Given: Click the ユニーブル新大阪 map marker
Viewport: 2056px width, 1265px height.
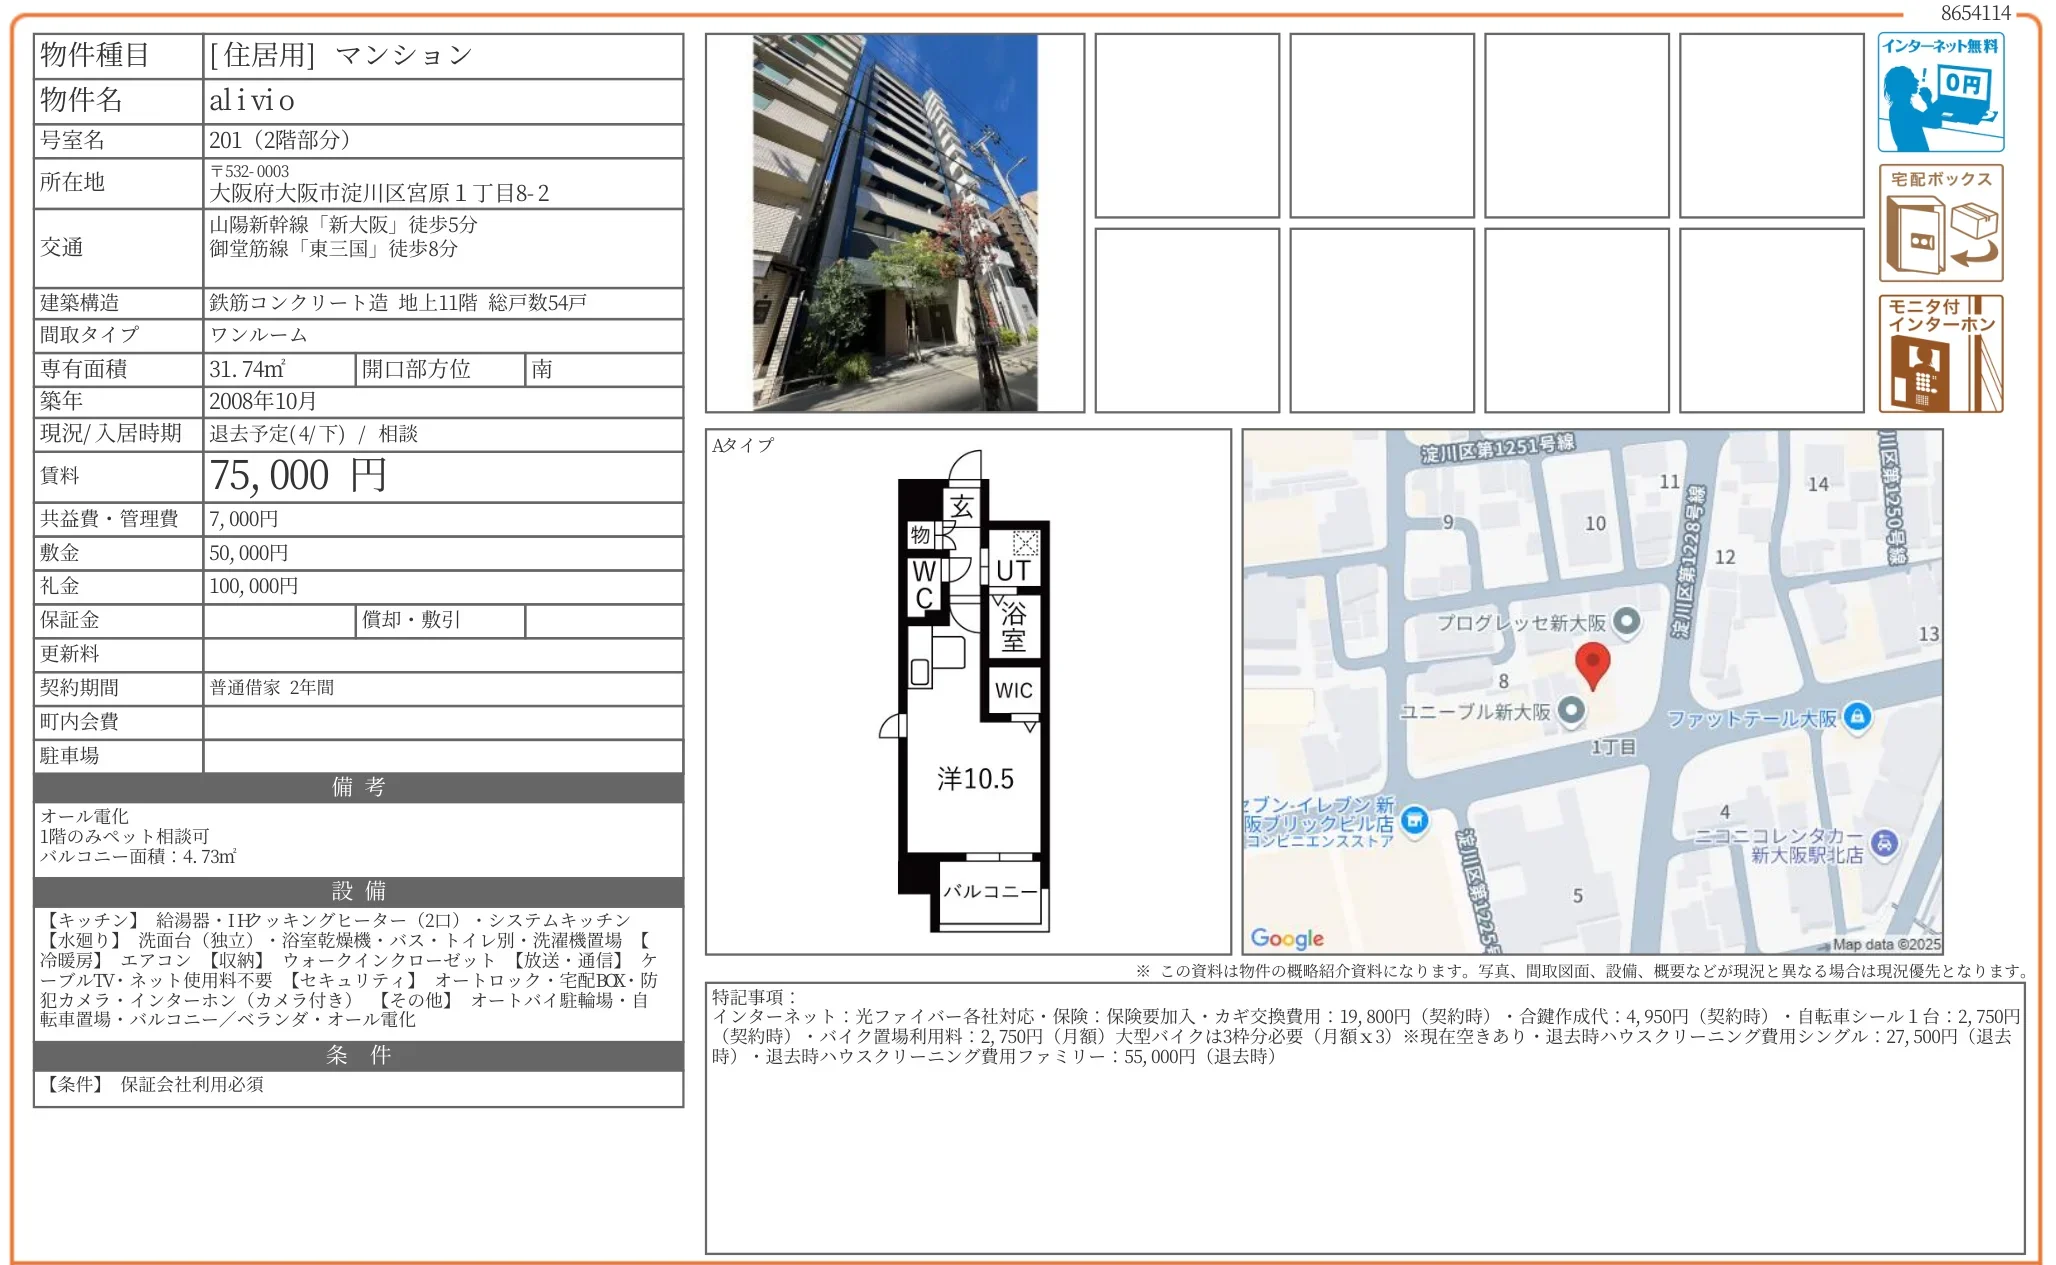Looking at the screenshot, I should (x=1572, y=710).
